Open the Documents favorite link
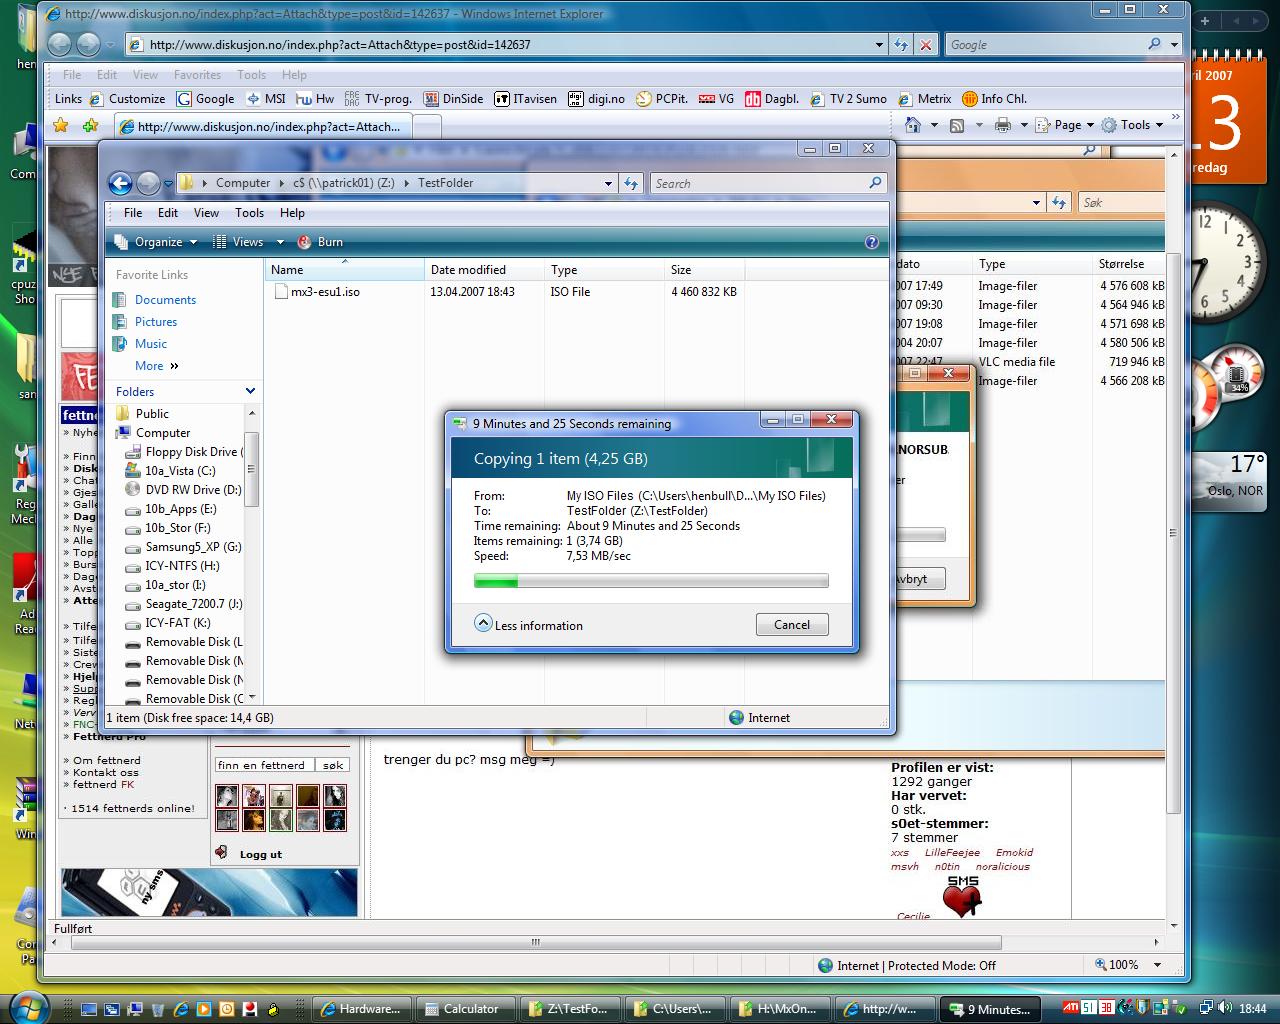Image resolution: width=1280 pixels, height=1024 pixels. coord(165,300)
